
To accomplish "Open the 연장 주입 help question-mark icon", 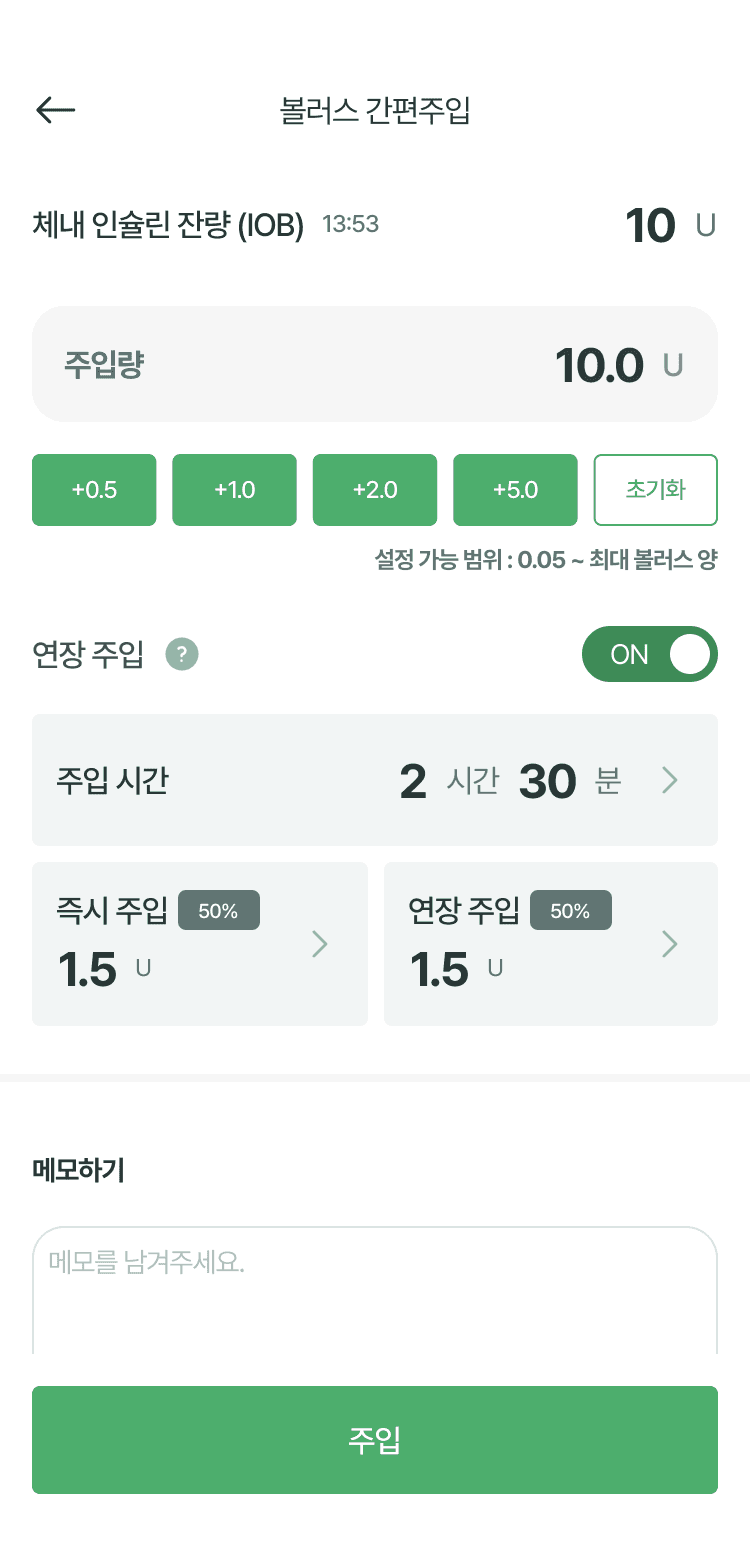I will (182, 655).
